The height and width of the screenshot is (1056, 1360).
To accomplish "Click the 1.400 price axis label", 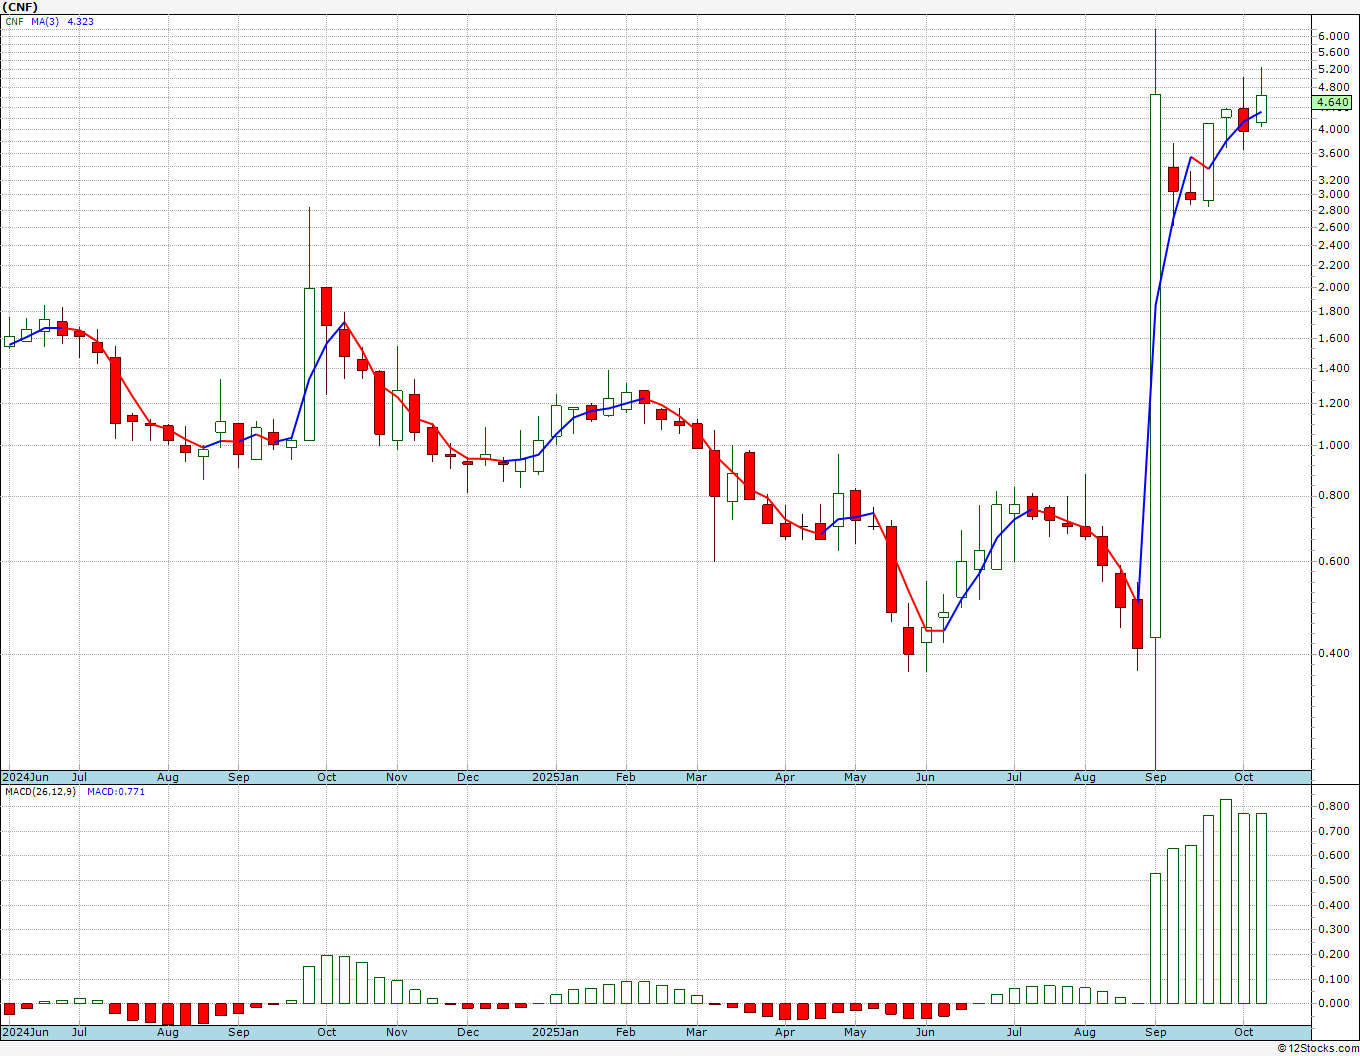I will point(1333,368).
